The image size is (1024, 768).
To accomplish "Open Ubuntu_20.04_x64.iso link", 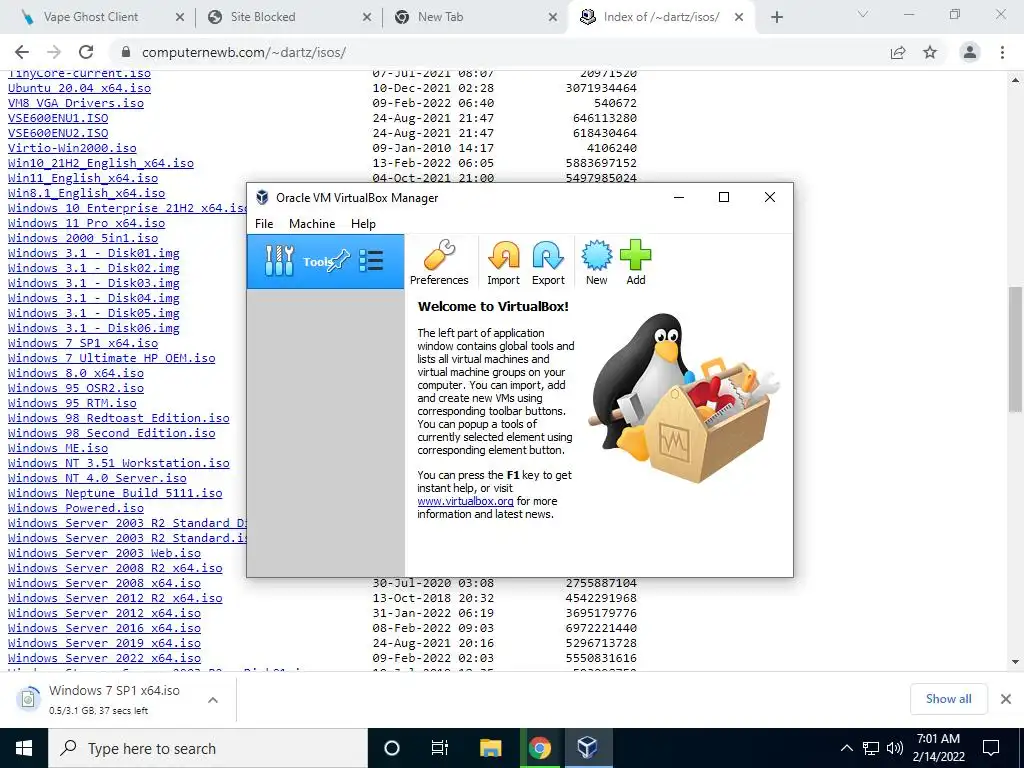I will click(79, 88).
